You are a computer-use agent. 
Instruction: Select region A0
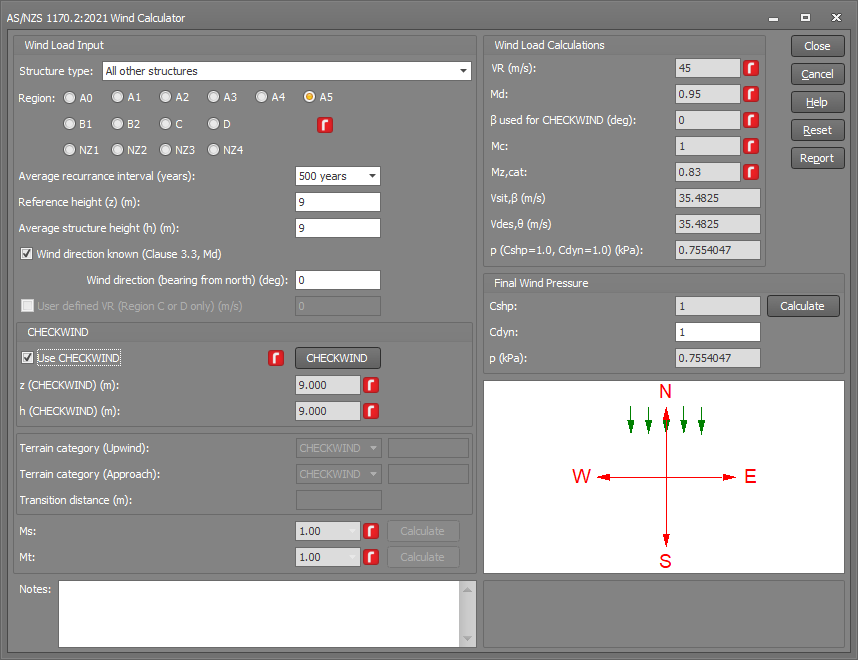[x=69, y=97]
